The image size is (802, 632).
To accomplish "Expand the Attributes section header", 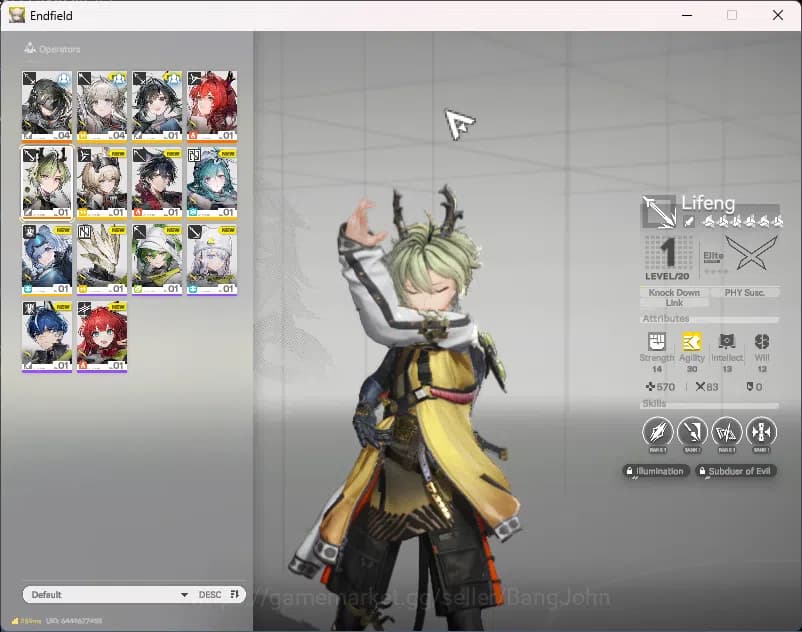I will point(665,319).
